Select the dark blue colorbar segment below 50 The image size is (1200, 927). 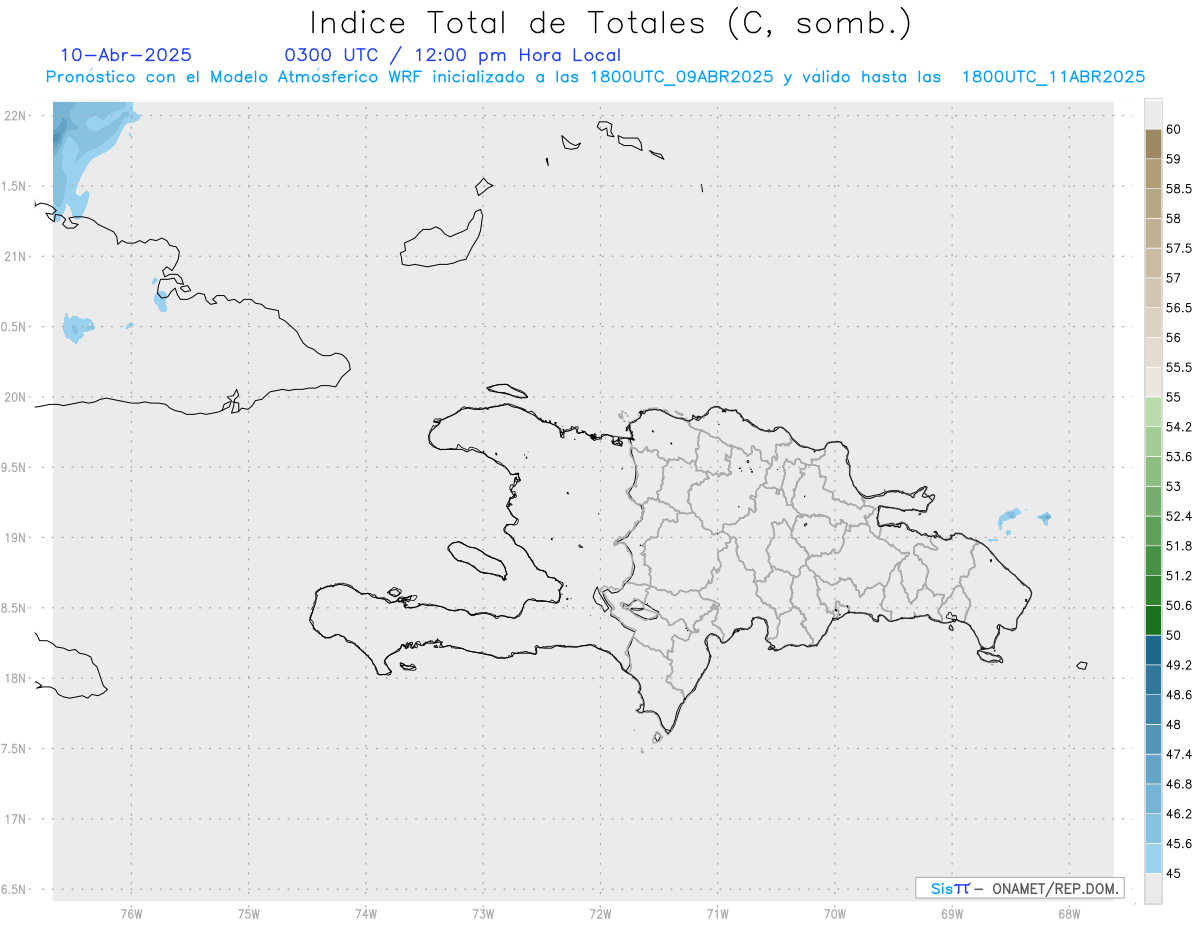[x=1153, y=650]
